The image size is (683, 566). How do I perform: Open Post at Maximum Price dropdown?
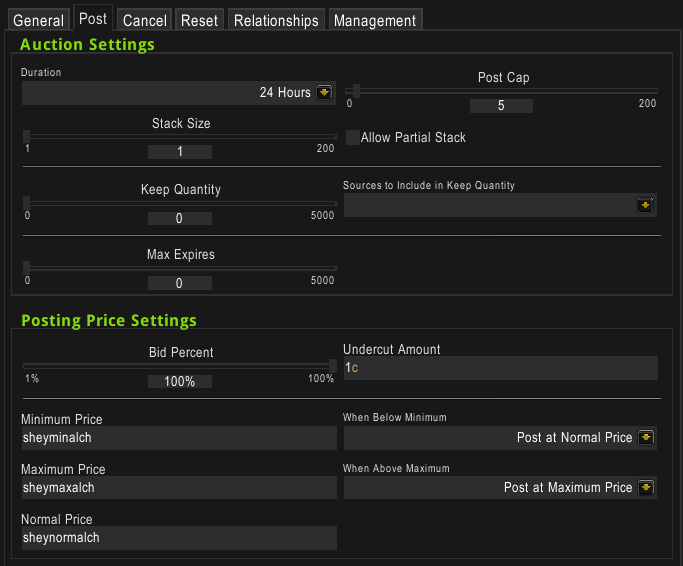(x=500, y=487)
